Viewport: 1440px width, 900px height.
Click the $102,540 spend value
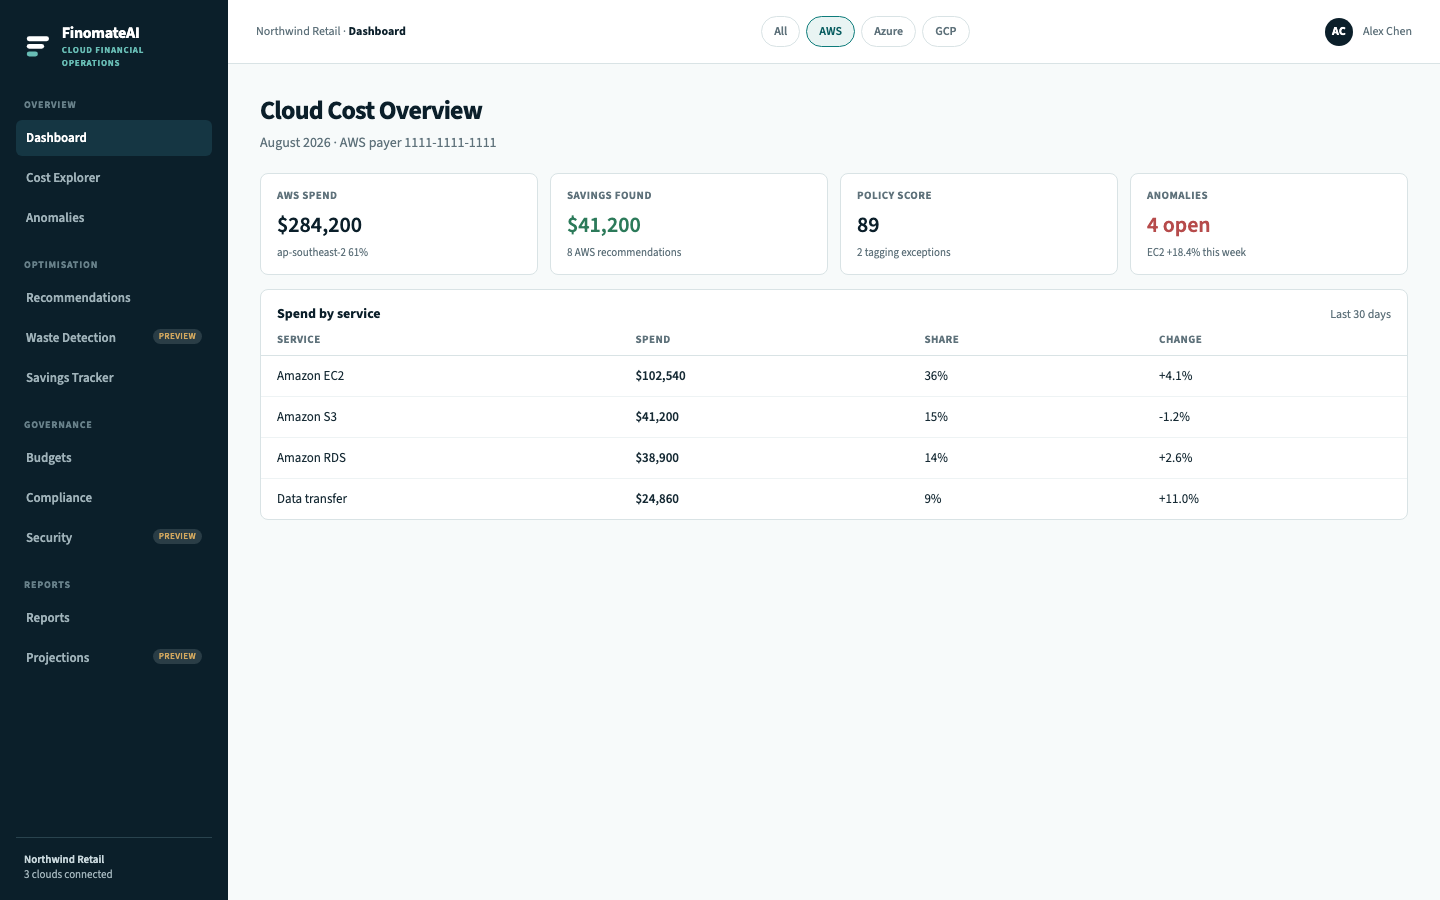[x=660, y=376]
